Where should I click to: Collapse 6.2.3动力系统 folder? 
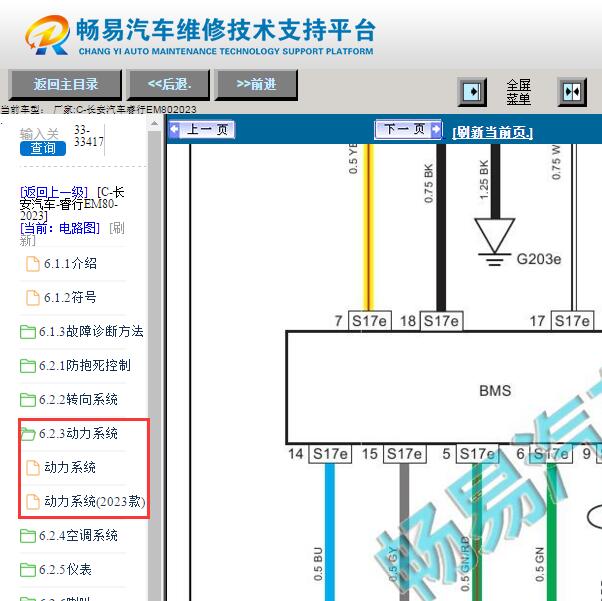78,434
